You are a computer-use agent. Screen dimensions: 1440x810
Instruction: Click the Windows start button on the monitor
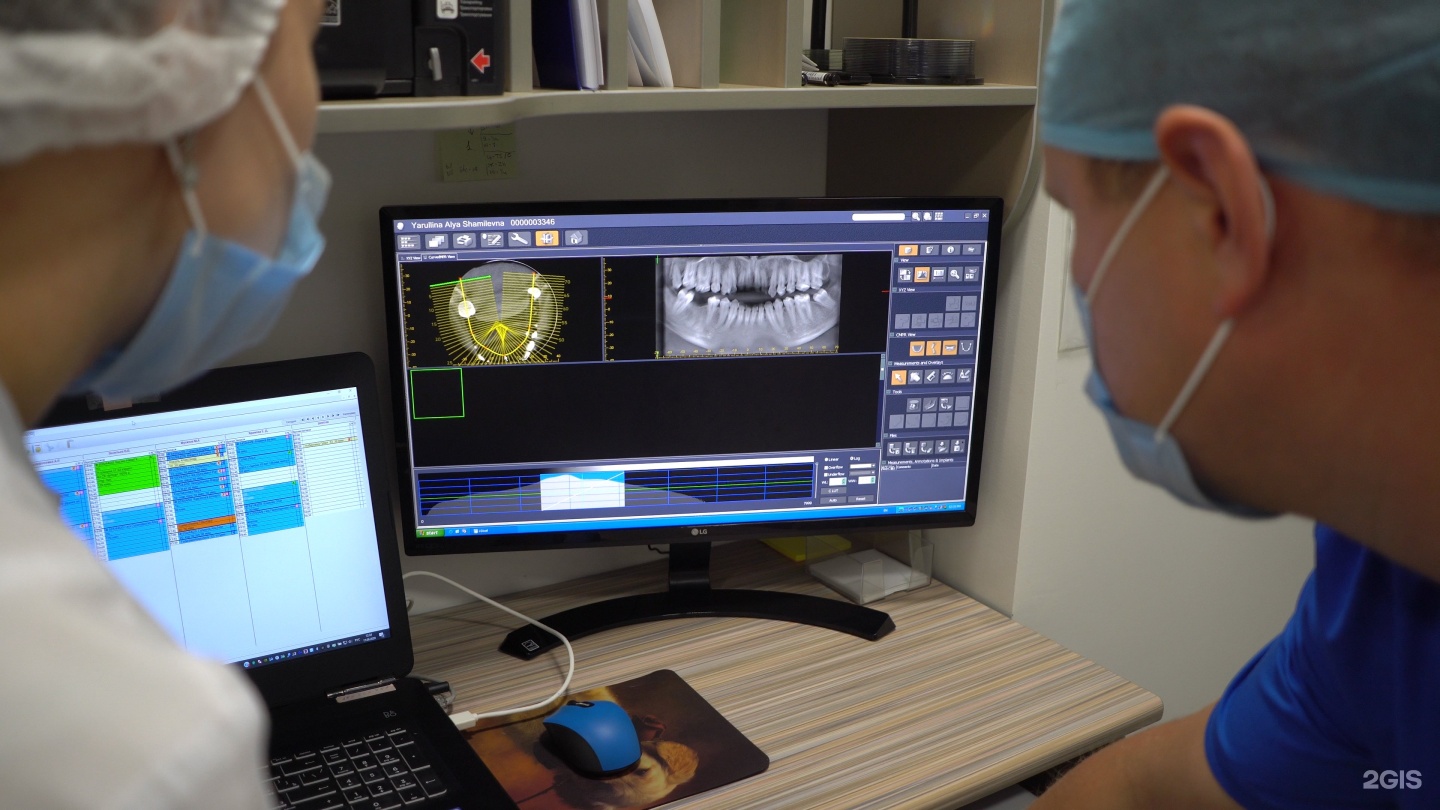click(x=430, y=533)
